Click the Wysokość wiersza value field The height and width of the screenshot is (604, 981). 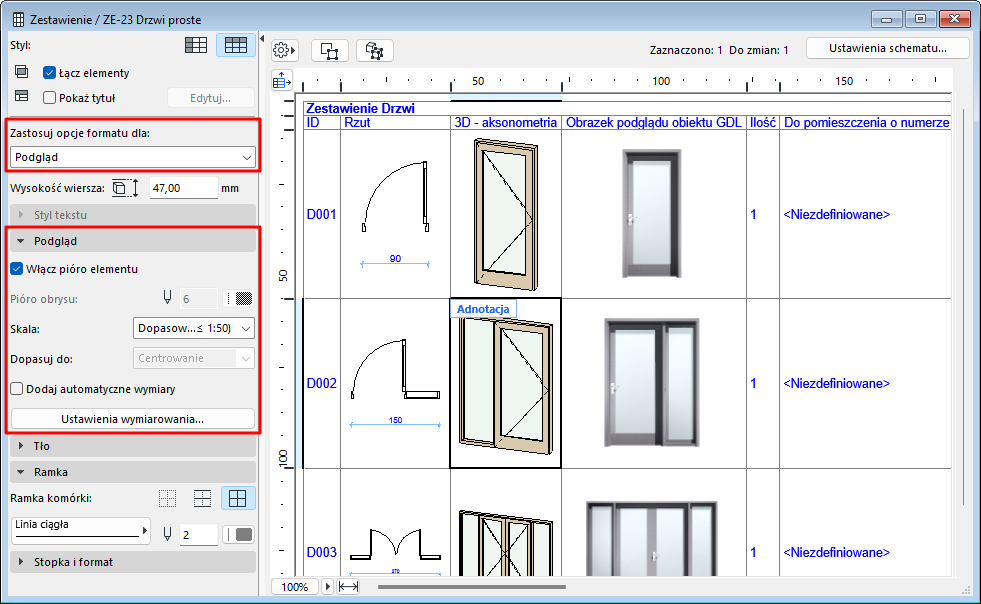pyautogui.click(x=183, y=187)
